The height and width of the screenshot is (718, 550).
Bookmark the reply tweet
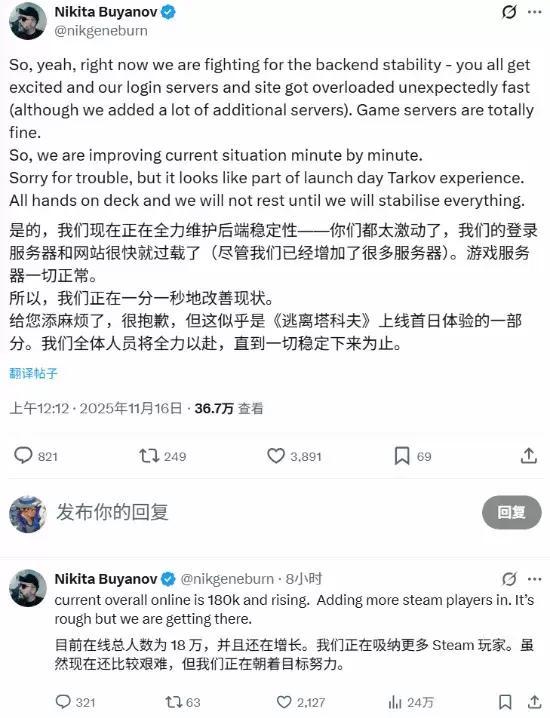[x=505, y=702]
